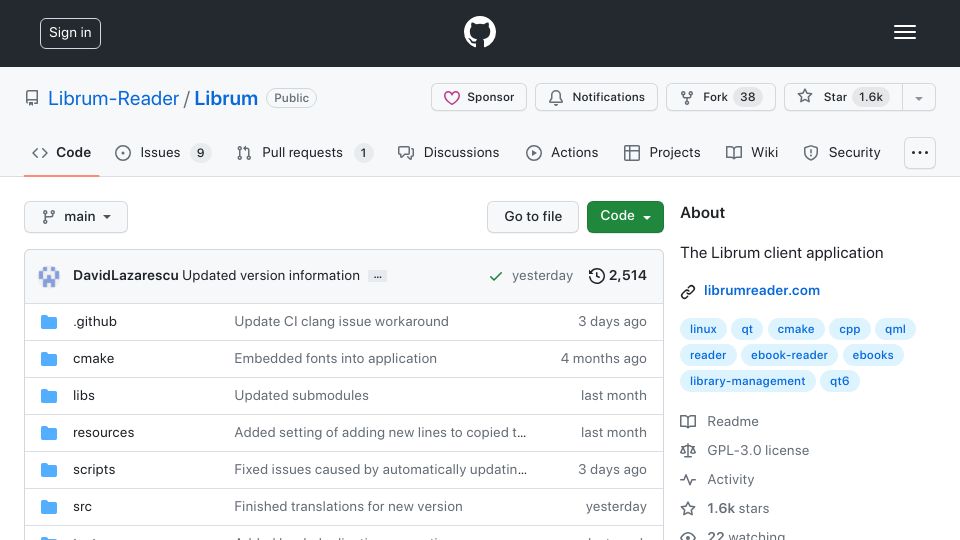
Task: Select the linux topic tag
Action: point(703,329)
